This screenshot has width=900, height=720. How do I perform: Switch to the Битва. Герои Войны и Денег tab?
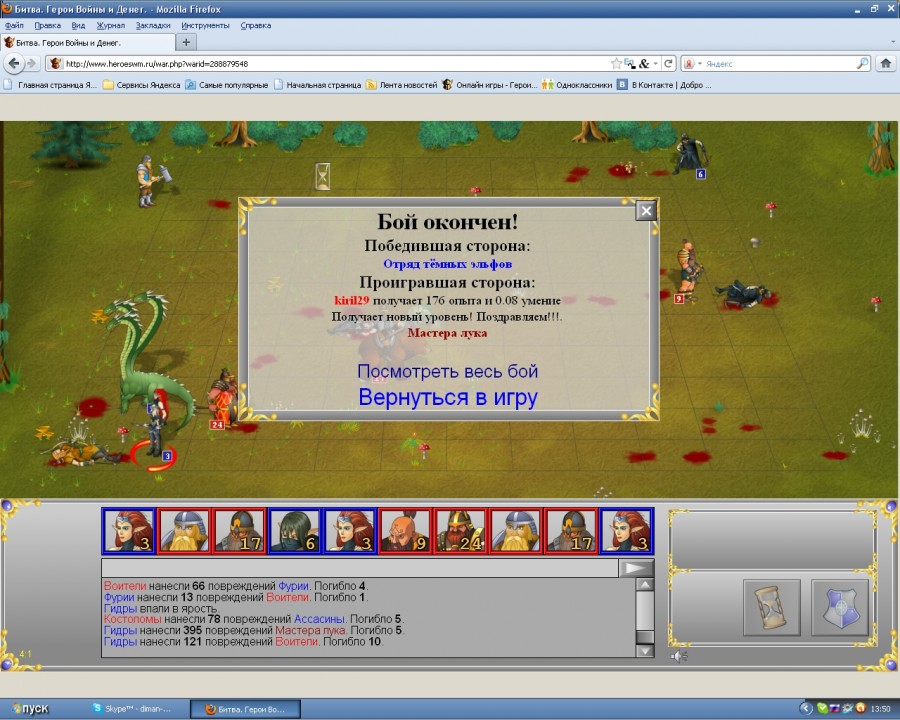click(88, 42)
